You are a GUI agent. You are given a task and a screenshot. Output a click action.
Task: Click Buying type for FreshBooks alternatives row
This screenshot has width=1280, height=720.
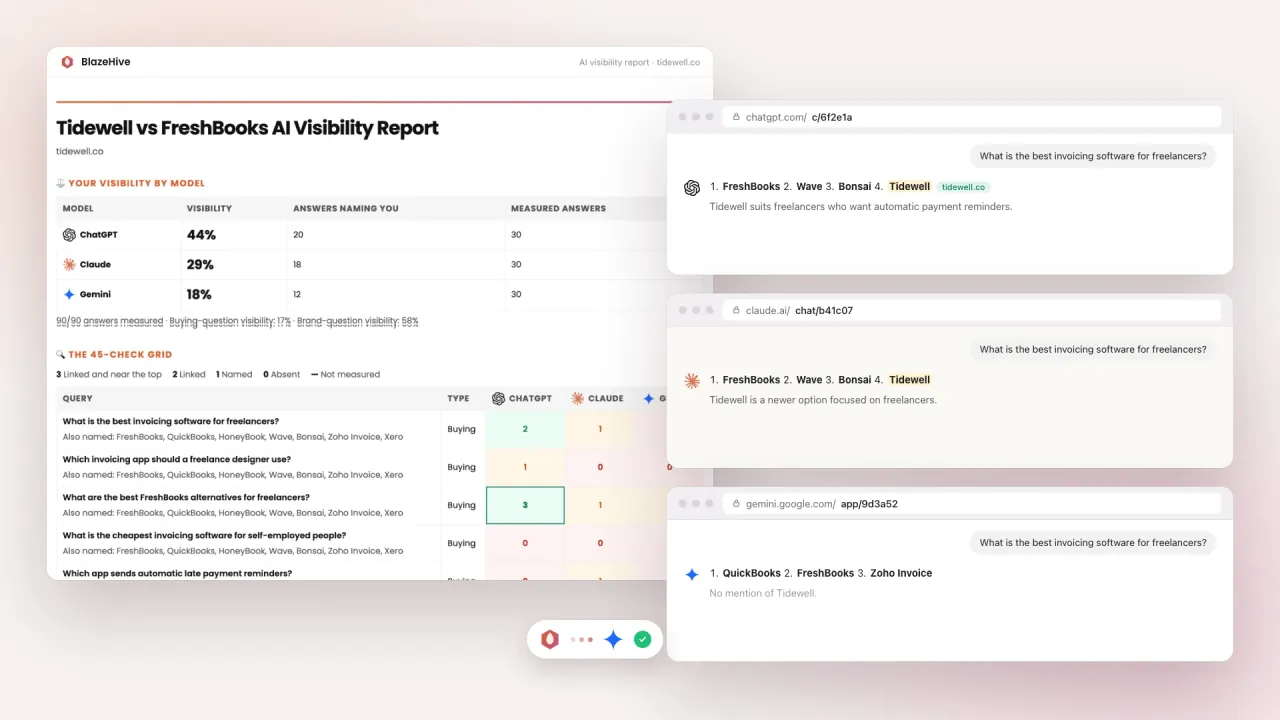coord(462,505)
